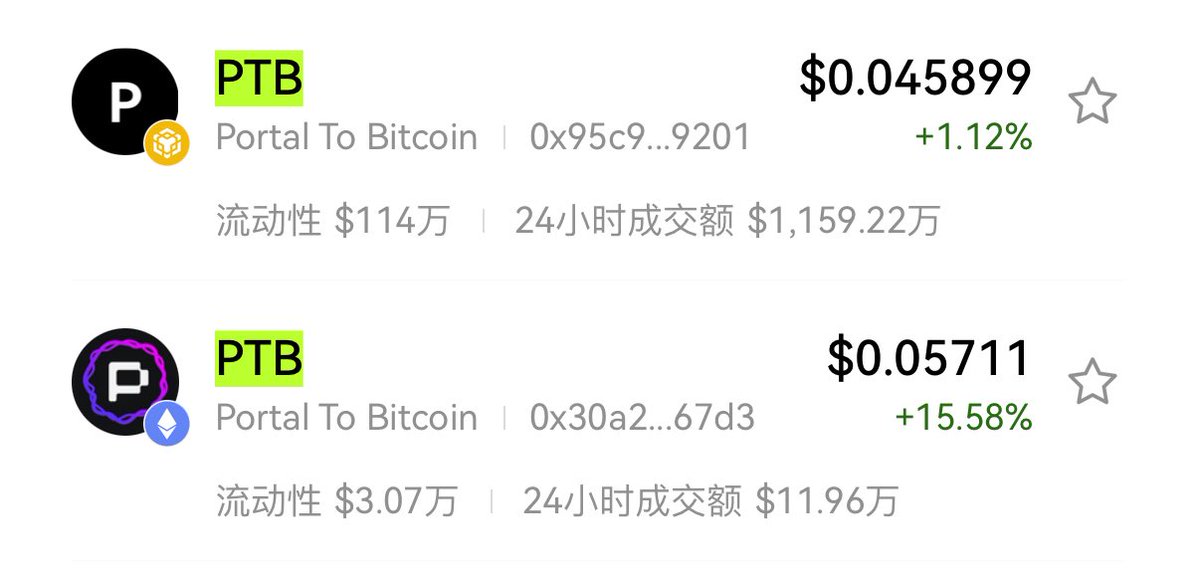Image resolution: width=1200 pixels, height=570 pixels.
Task: Copy contract address 0x95c9...9201
Action: [x=640, y=137]
